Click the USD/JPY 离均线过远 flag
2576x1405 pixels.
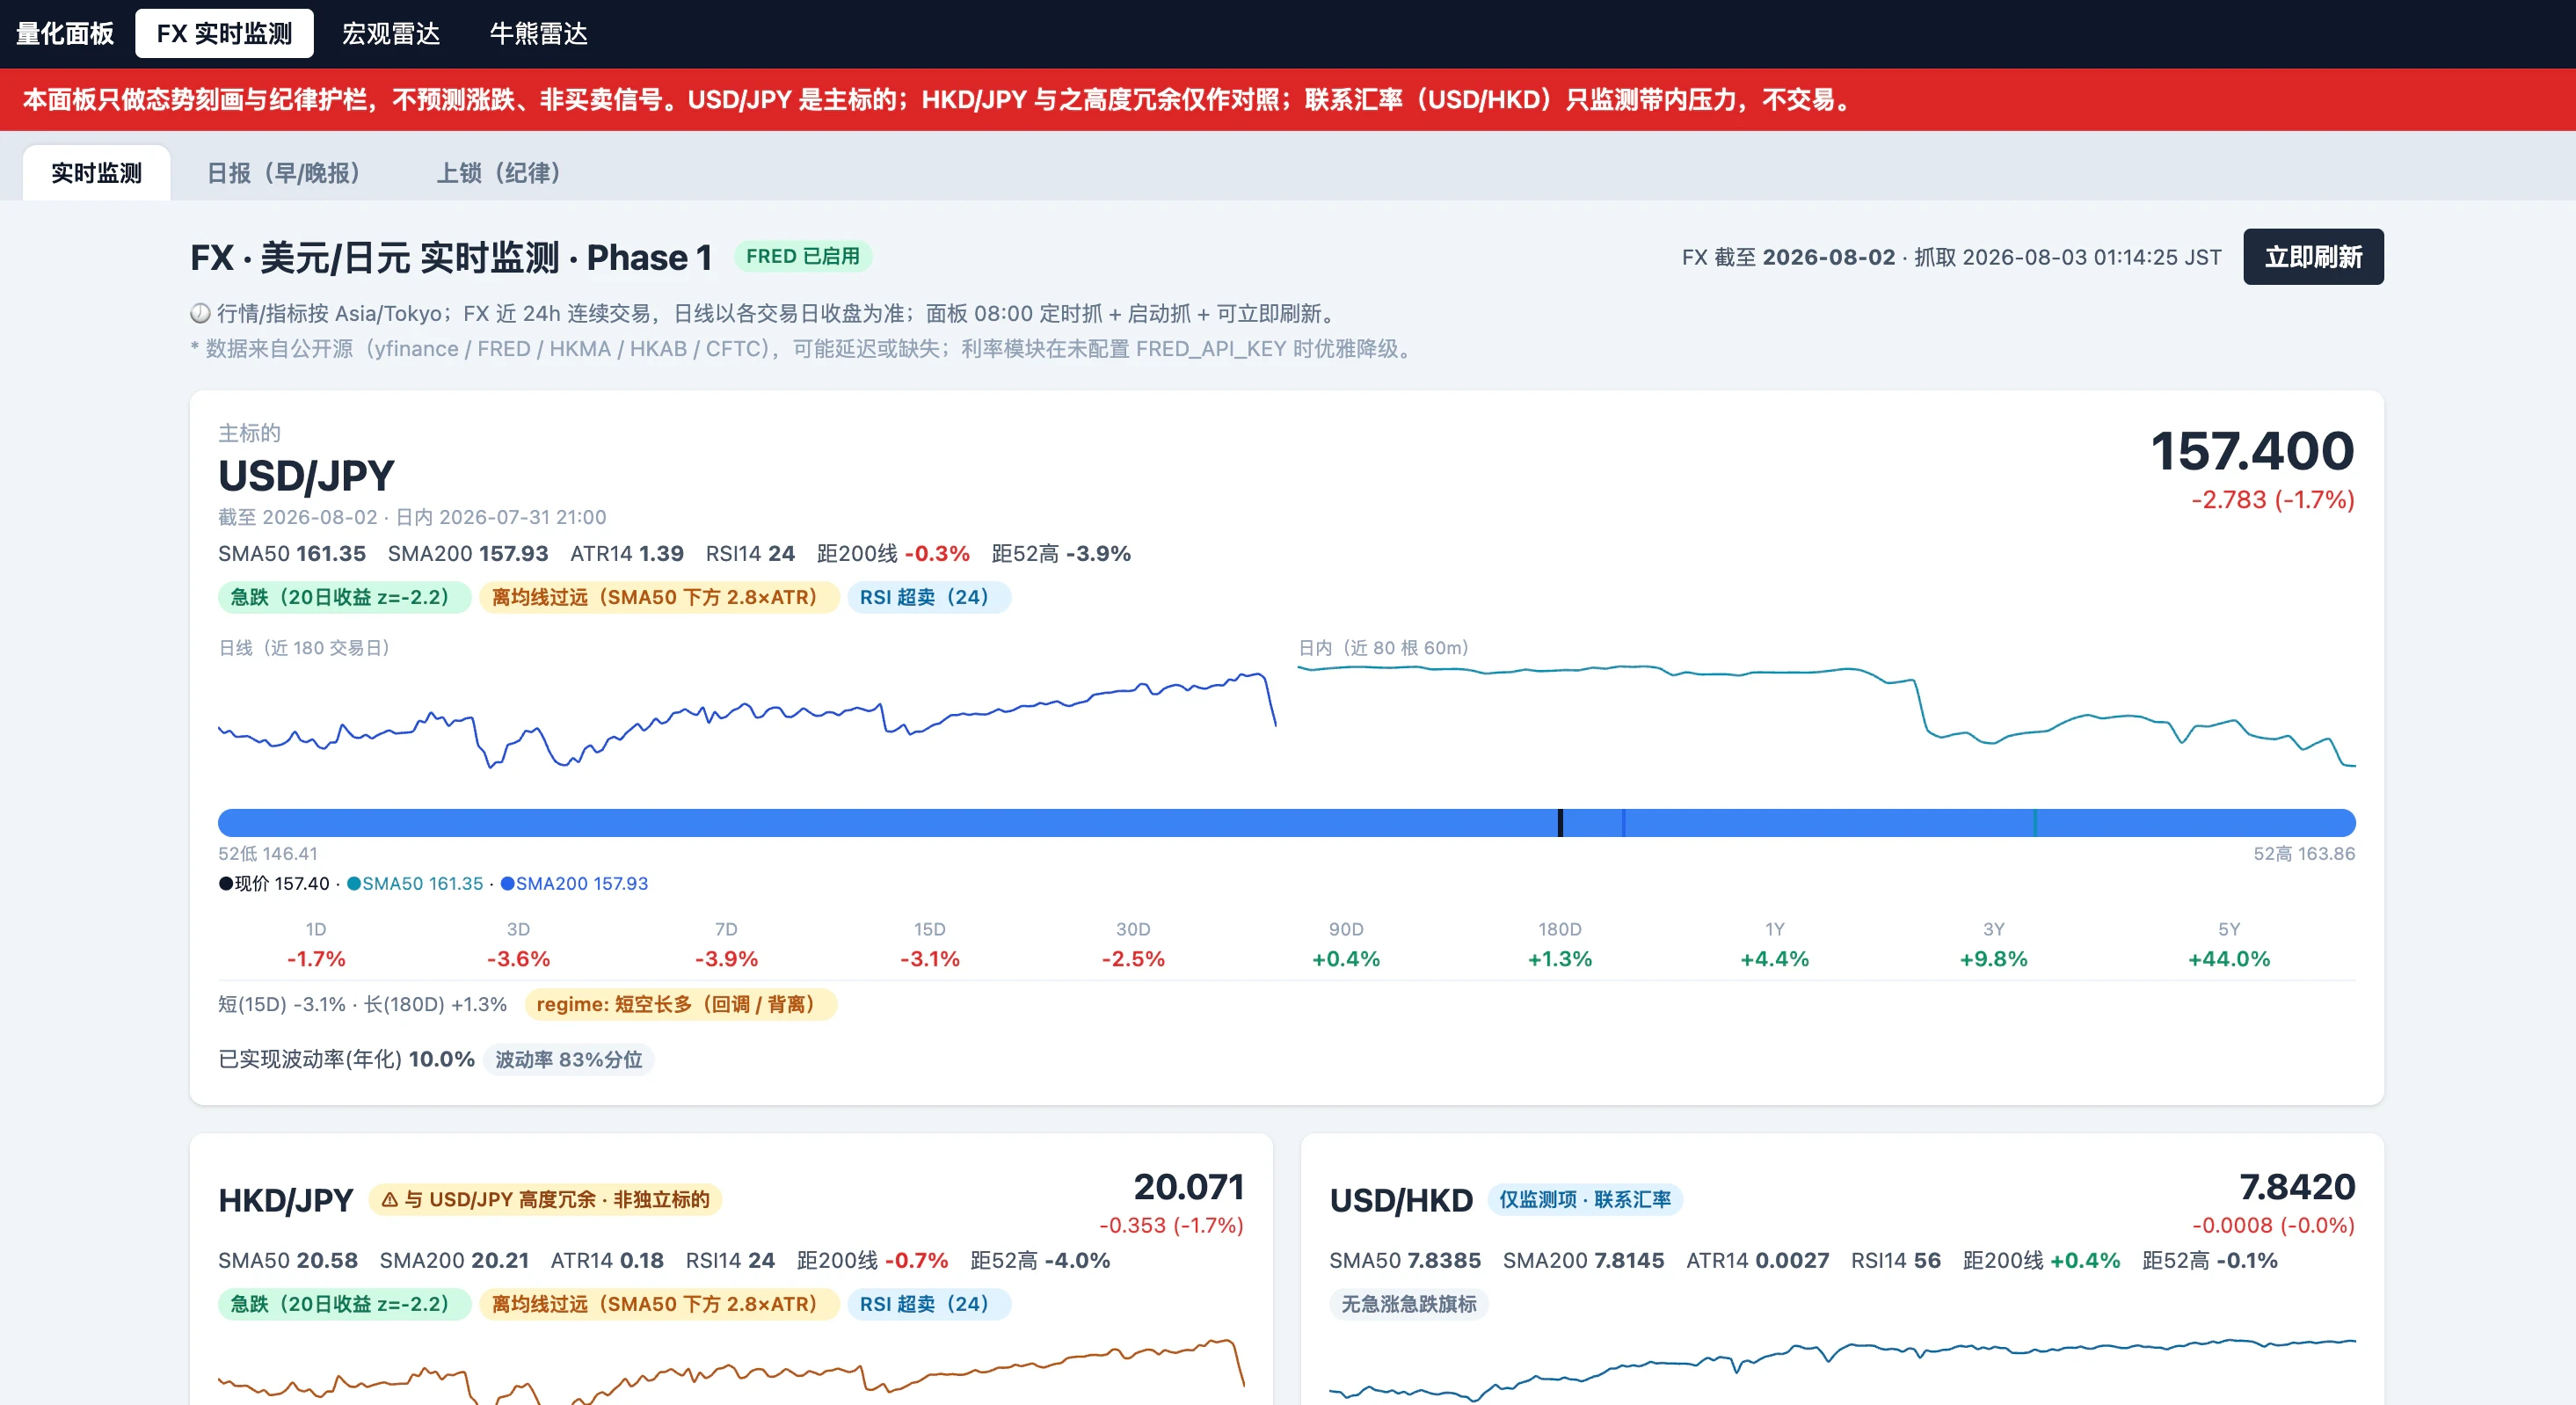tap(659, 597)
